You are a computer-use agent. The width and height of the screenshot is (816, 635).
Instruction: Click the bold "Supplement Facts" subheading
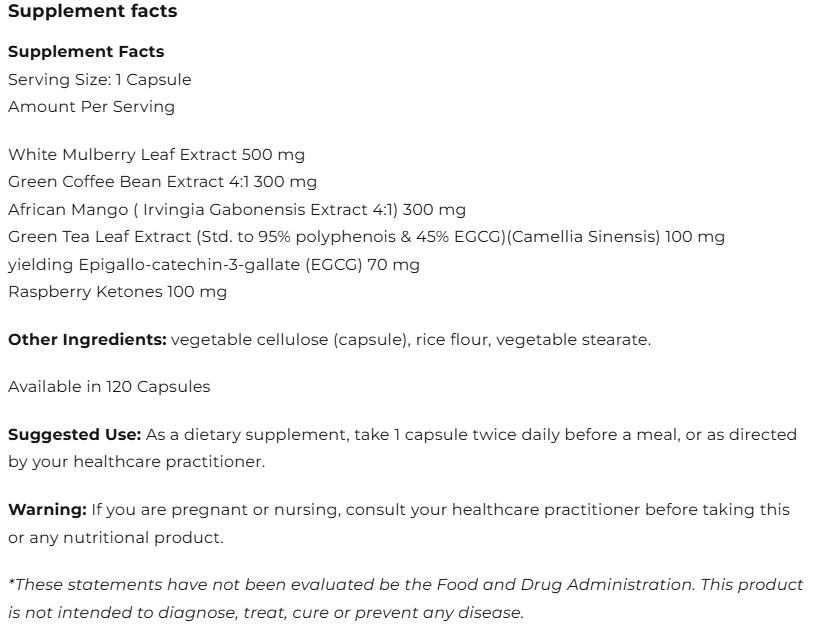86,51
